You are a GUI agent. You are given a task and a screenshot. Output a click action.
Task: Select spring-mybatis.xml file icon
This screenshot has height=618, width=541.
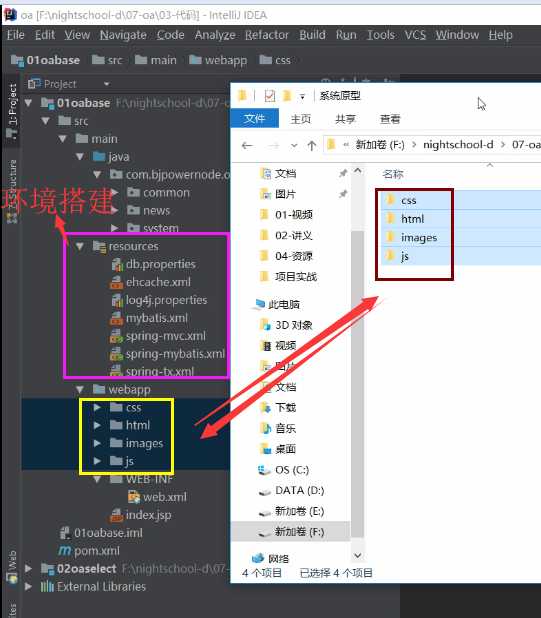tap(117, 354)
